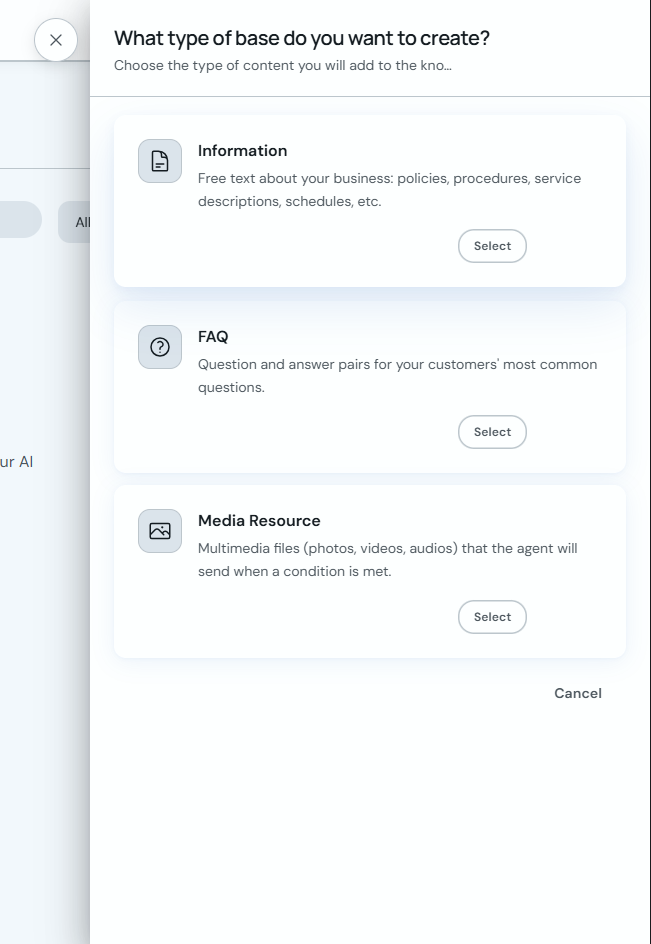This screenshot has height=944, width=651.
Task: Click the FAQ question mark icon
Action: (160, 347)
